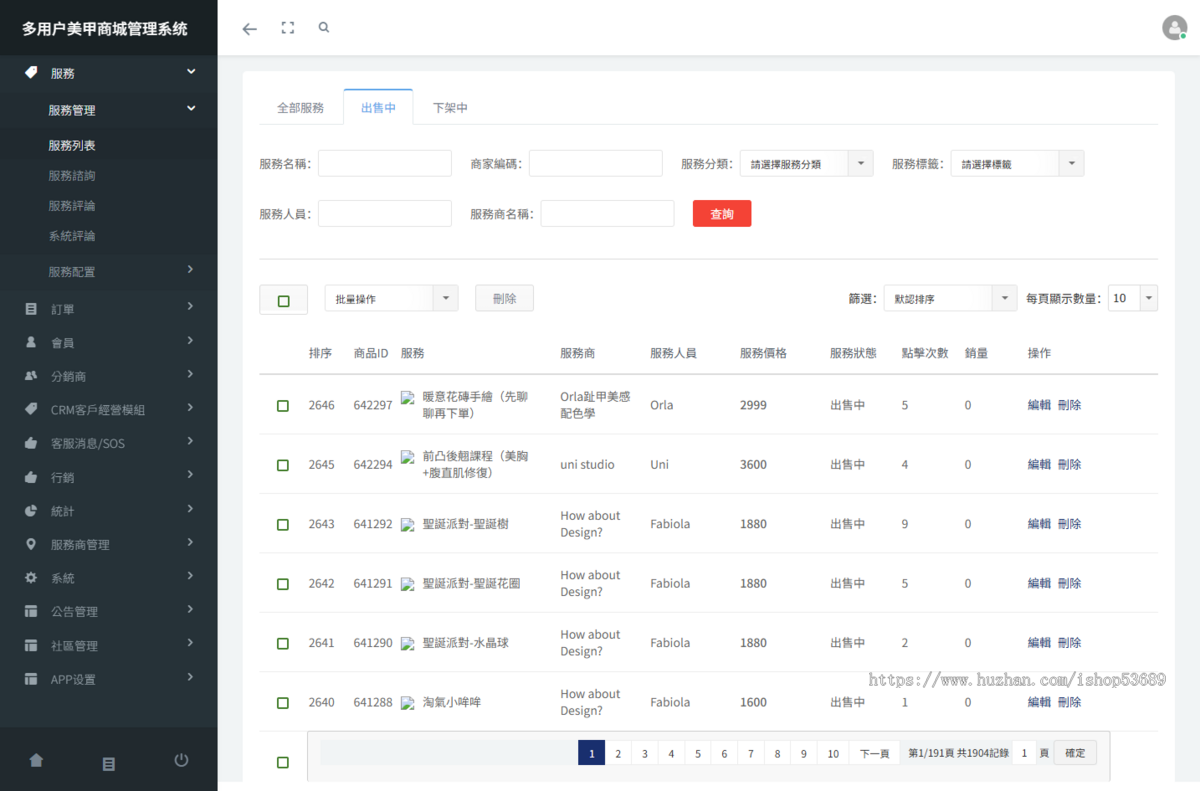Image resolution: width=1200 pixels, height=791 pixels.
Task: Click the red 查詢 button
Action: click(x=722, y=213)
